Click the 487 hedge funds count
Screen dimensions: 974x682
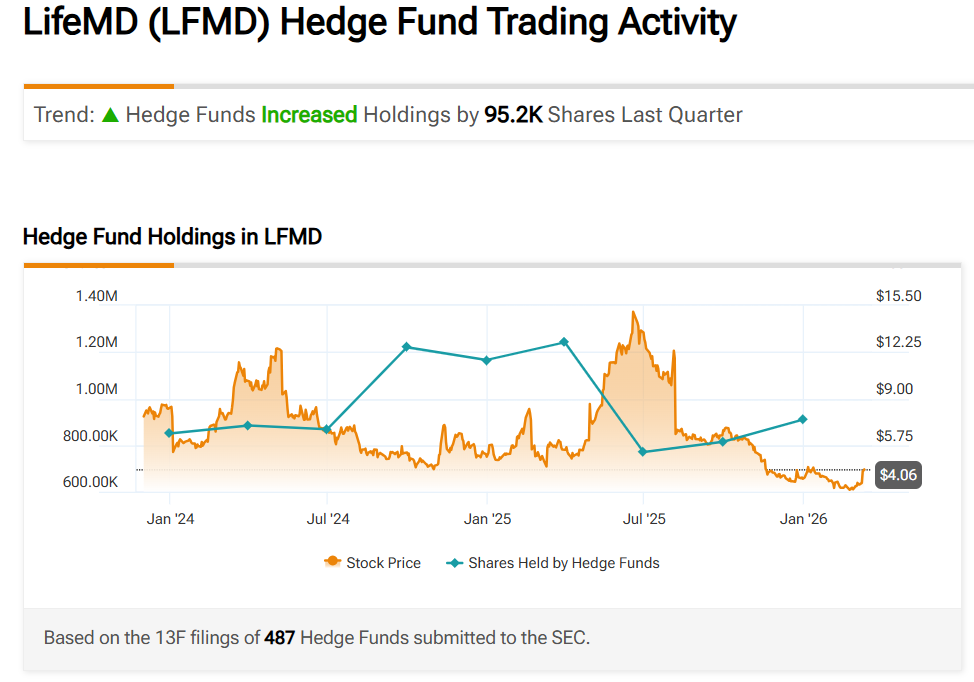pyautogui.click(x=279, y=637)
